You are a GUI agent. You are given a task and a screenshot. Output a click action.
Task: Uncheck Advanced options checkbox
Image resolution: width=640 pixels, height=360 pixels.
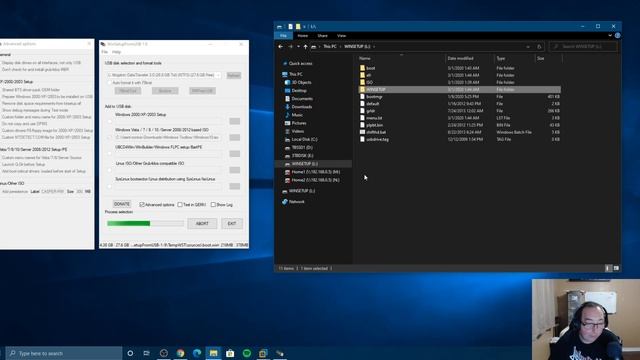(x=142, y=204)
